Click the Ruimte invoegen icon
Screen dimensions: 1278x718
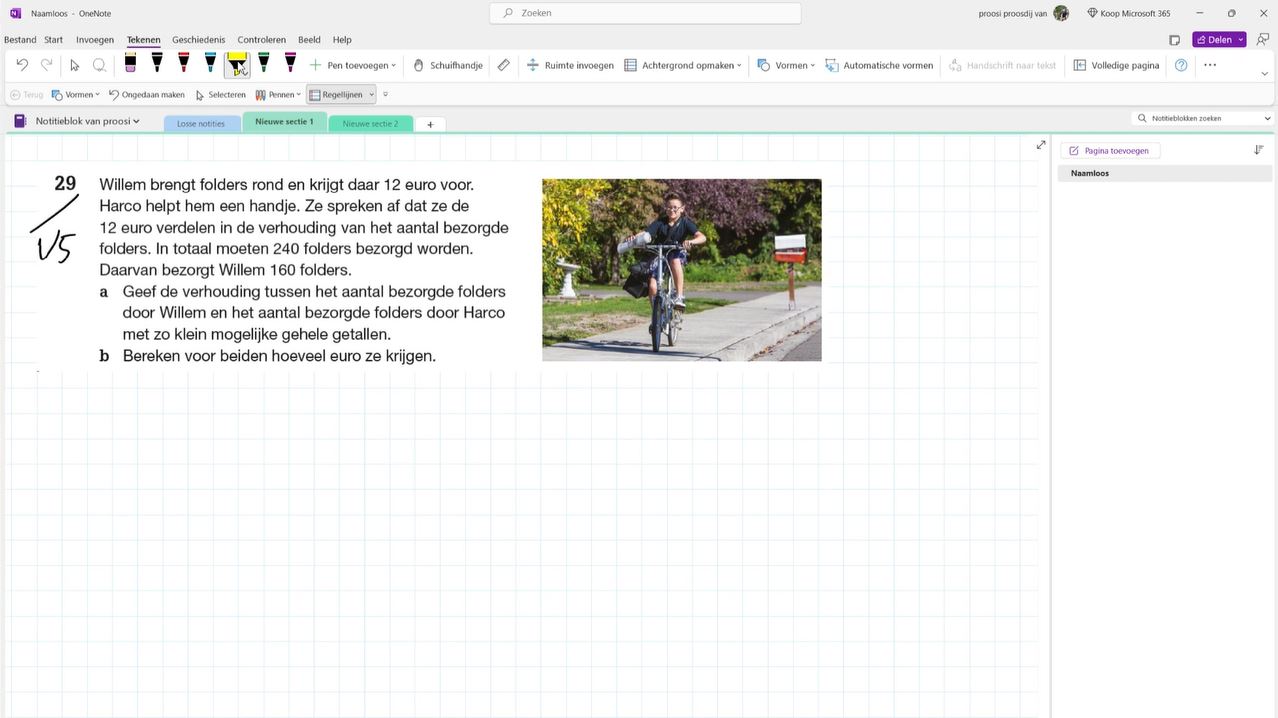click(x=533, y=65)
